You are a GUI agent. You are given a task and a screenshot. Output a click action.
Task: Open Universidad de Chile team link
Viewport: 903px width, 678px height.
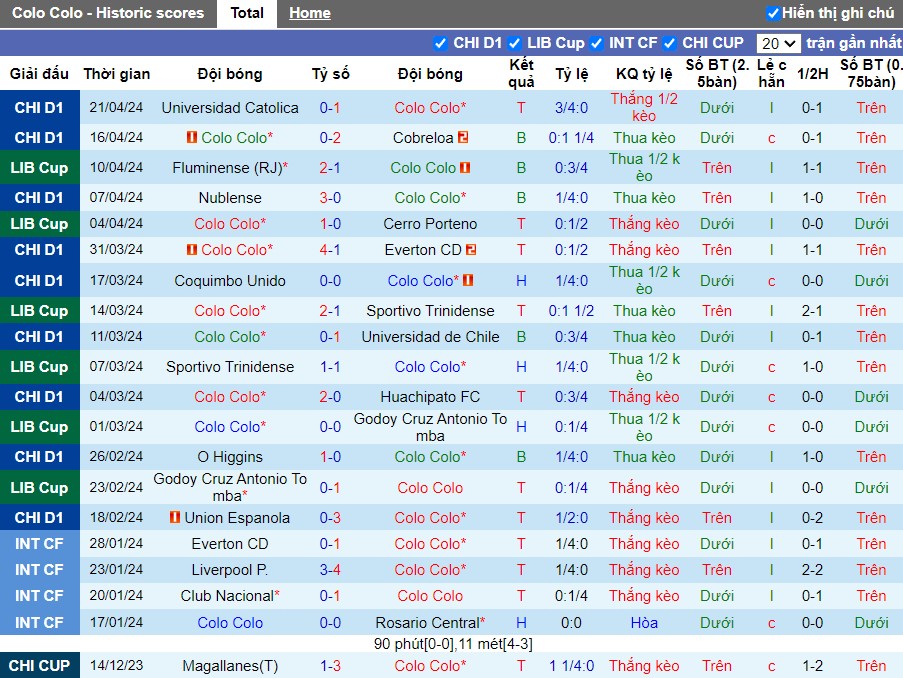(430, 336)
